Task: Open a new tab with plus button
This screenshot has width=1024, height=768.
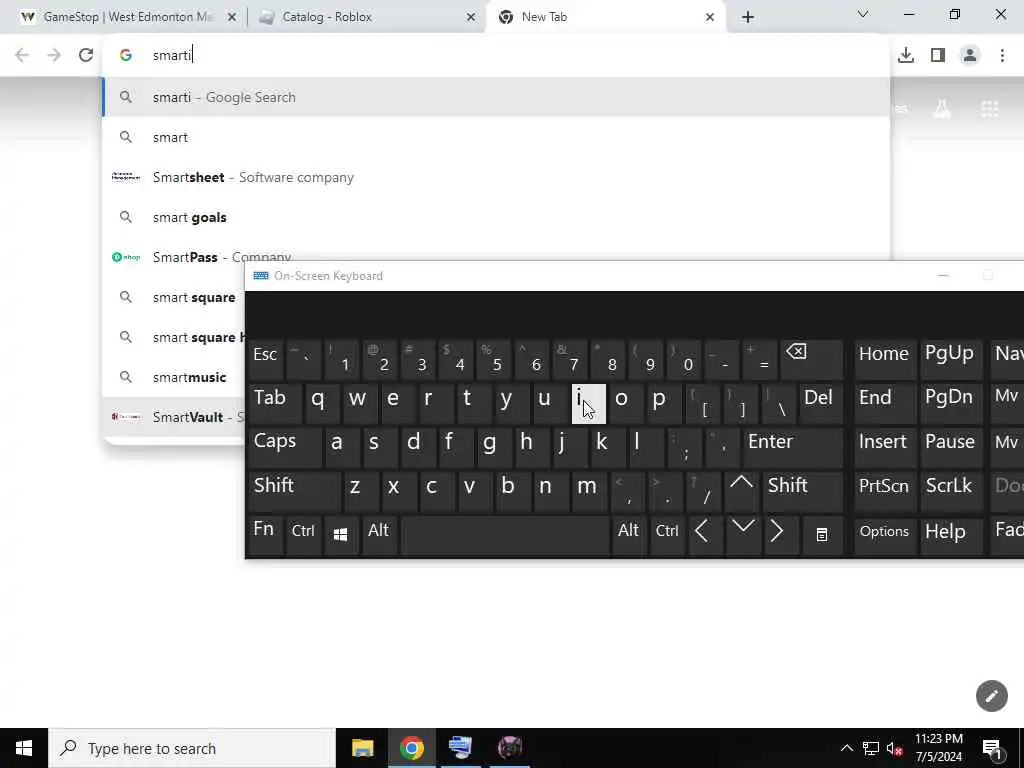Action: click(x=748, y=17)
